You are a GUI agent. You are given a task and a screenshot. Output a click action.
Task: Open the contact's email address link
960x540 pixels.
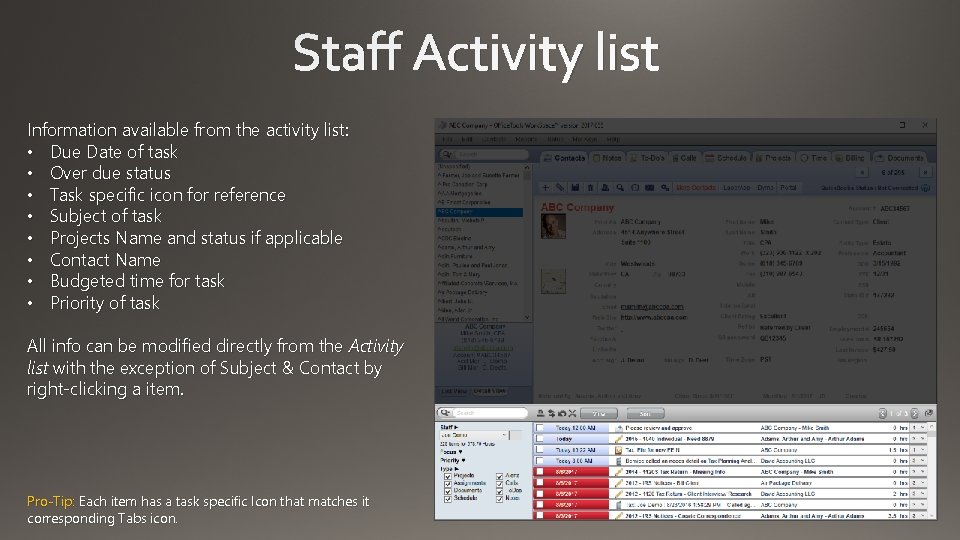pos(652,307)
